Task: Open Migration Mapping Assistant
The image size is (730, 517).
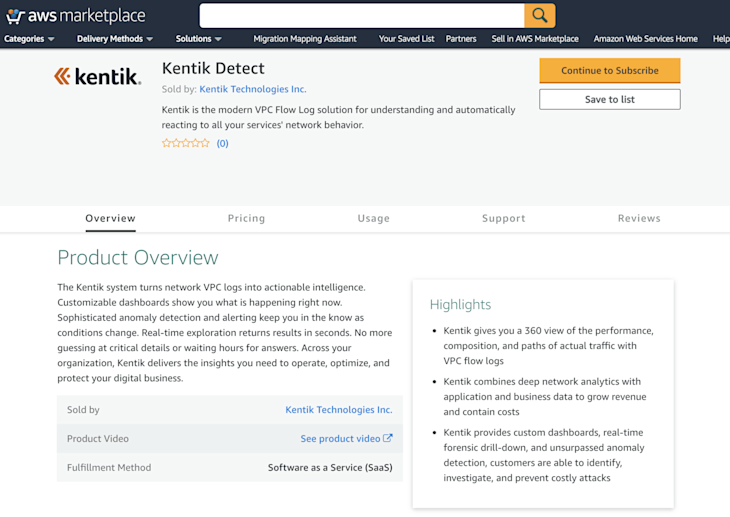Action: pos(305,39)
